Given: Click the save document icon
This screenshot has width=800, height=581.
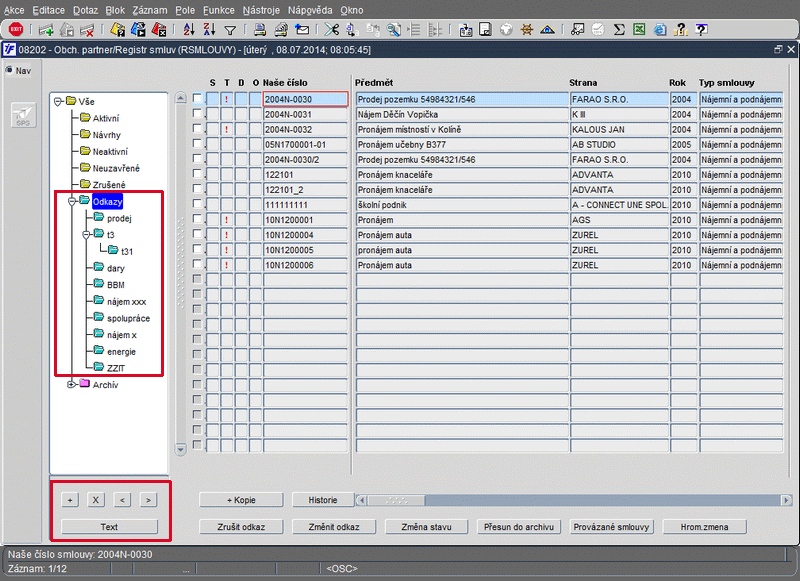Looking at the screenshot, I should tap(485, 30).
